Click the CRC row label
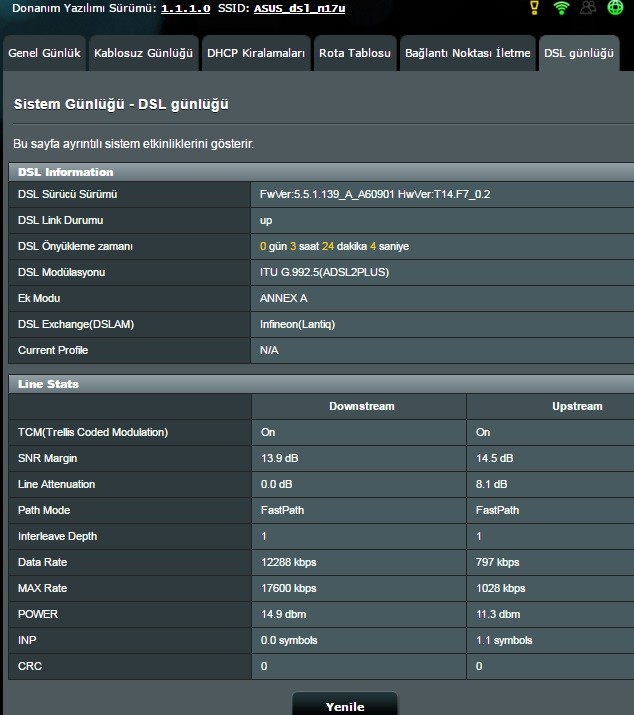The image size is (634, 715). click(30, 666)
